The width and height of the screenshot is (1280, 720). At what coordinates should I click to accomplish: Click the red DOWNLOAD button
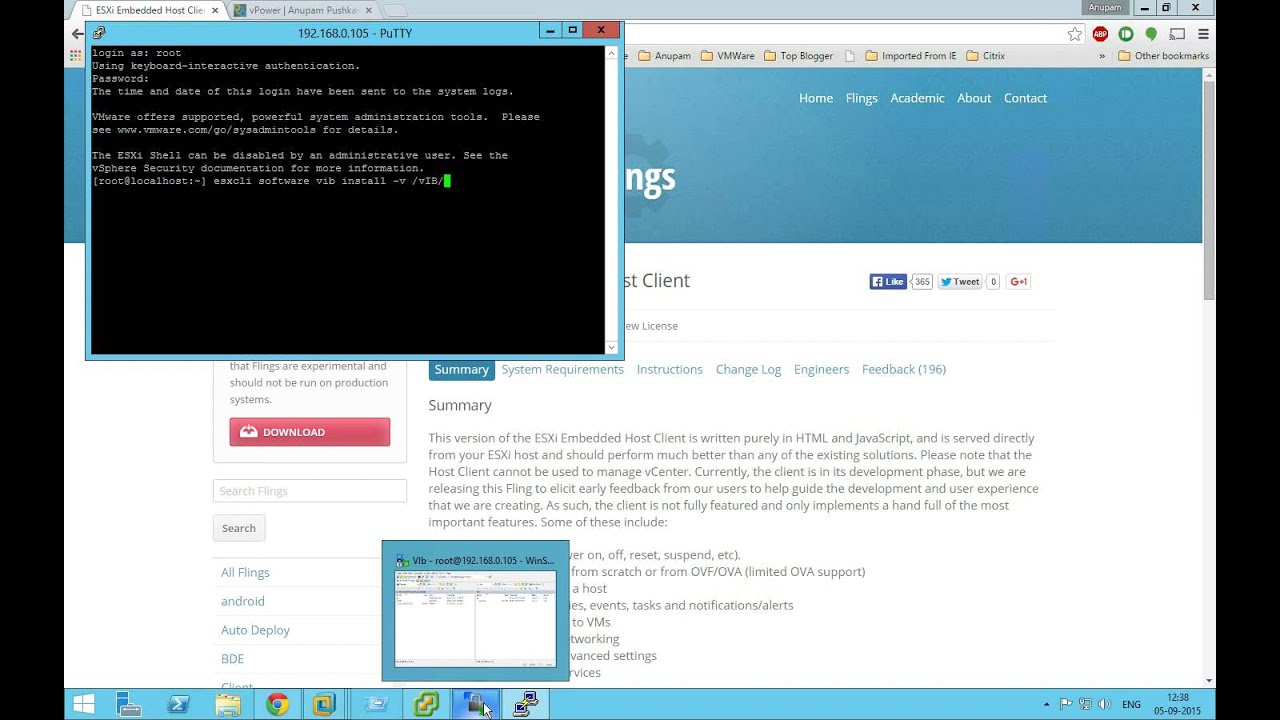(x=310, y=432)
